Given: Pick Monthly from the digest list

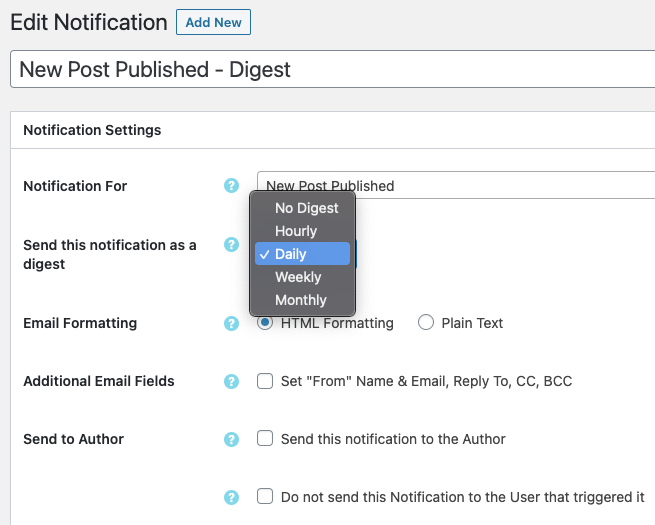Looking at the screenshot, I should [302, 300].
